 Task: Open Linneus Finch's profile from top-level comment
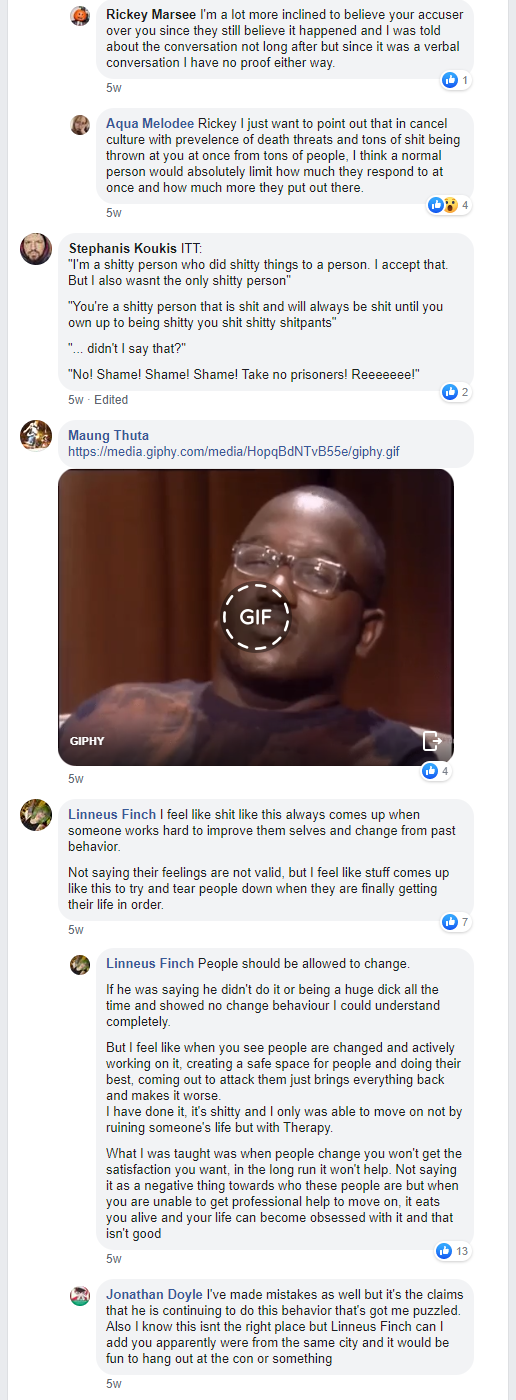110,815
